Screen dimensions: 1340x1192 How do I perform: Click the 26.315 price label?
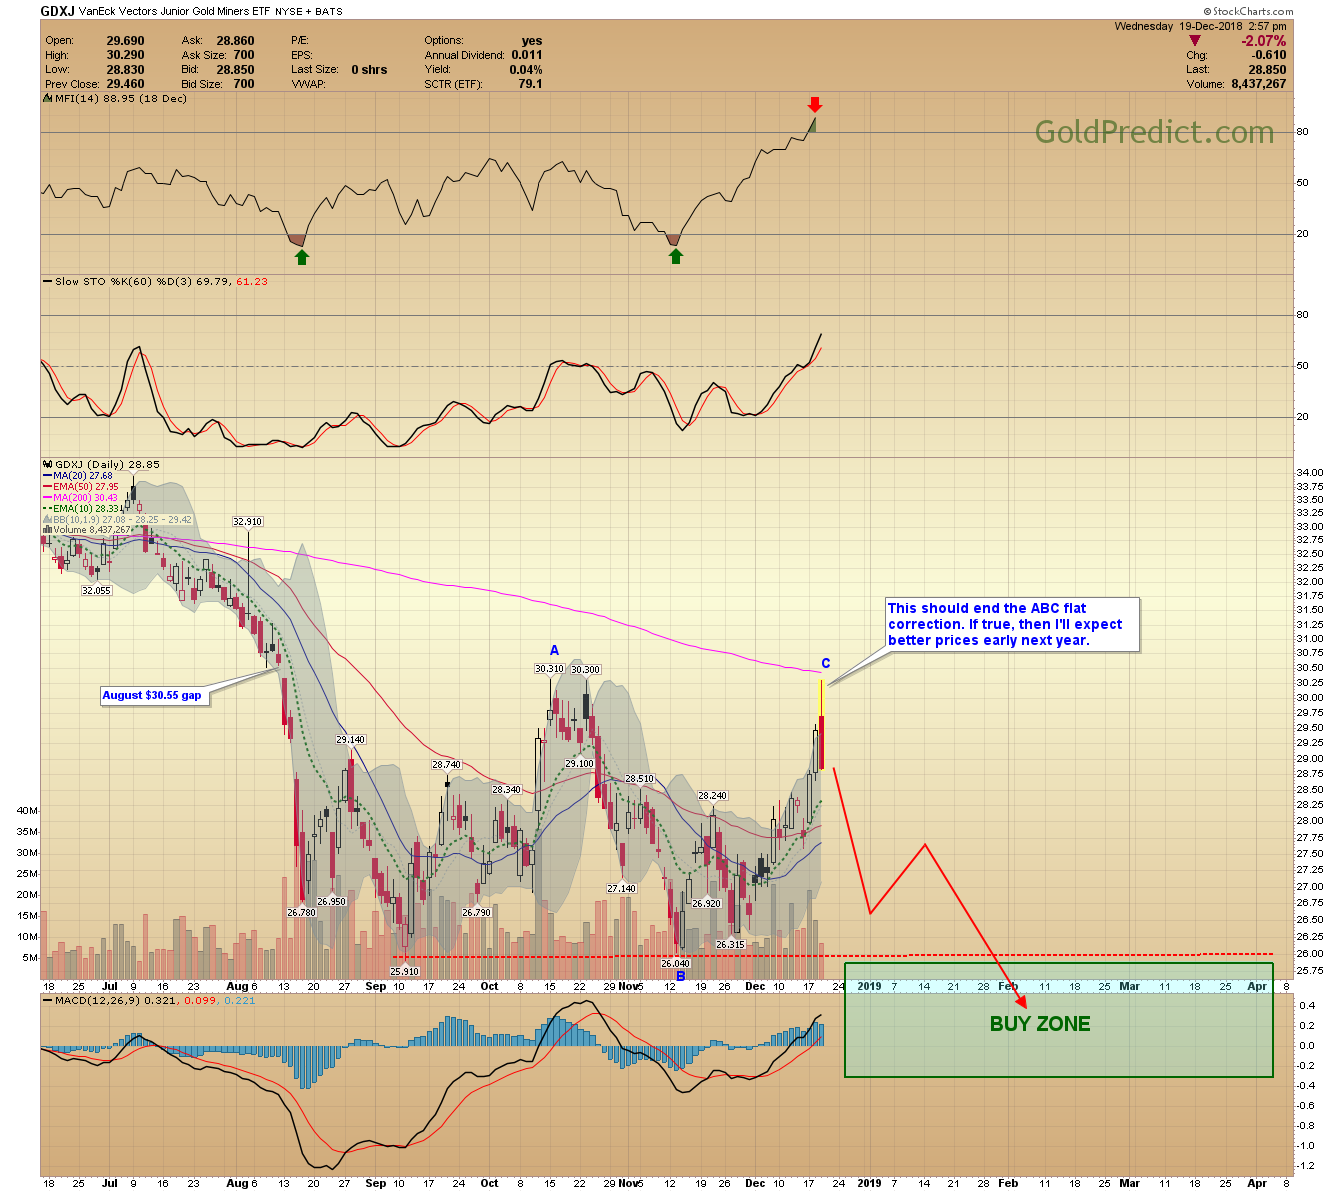pyautogui.click(x=730, y=945)
